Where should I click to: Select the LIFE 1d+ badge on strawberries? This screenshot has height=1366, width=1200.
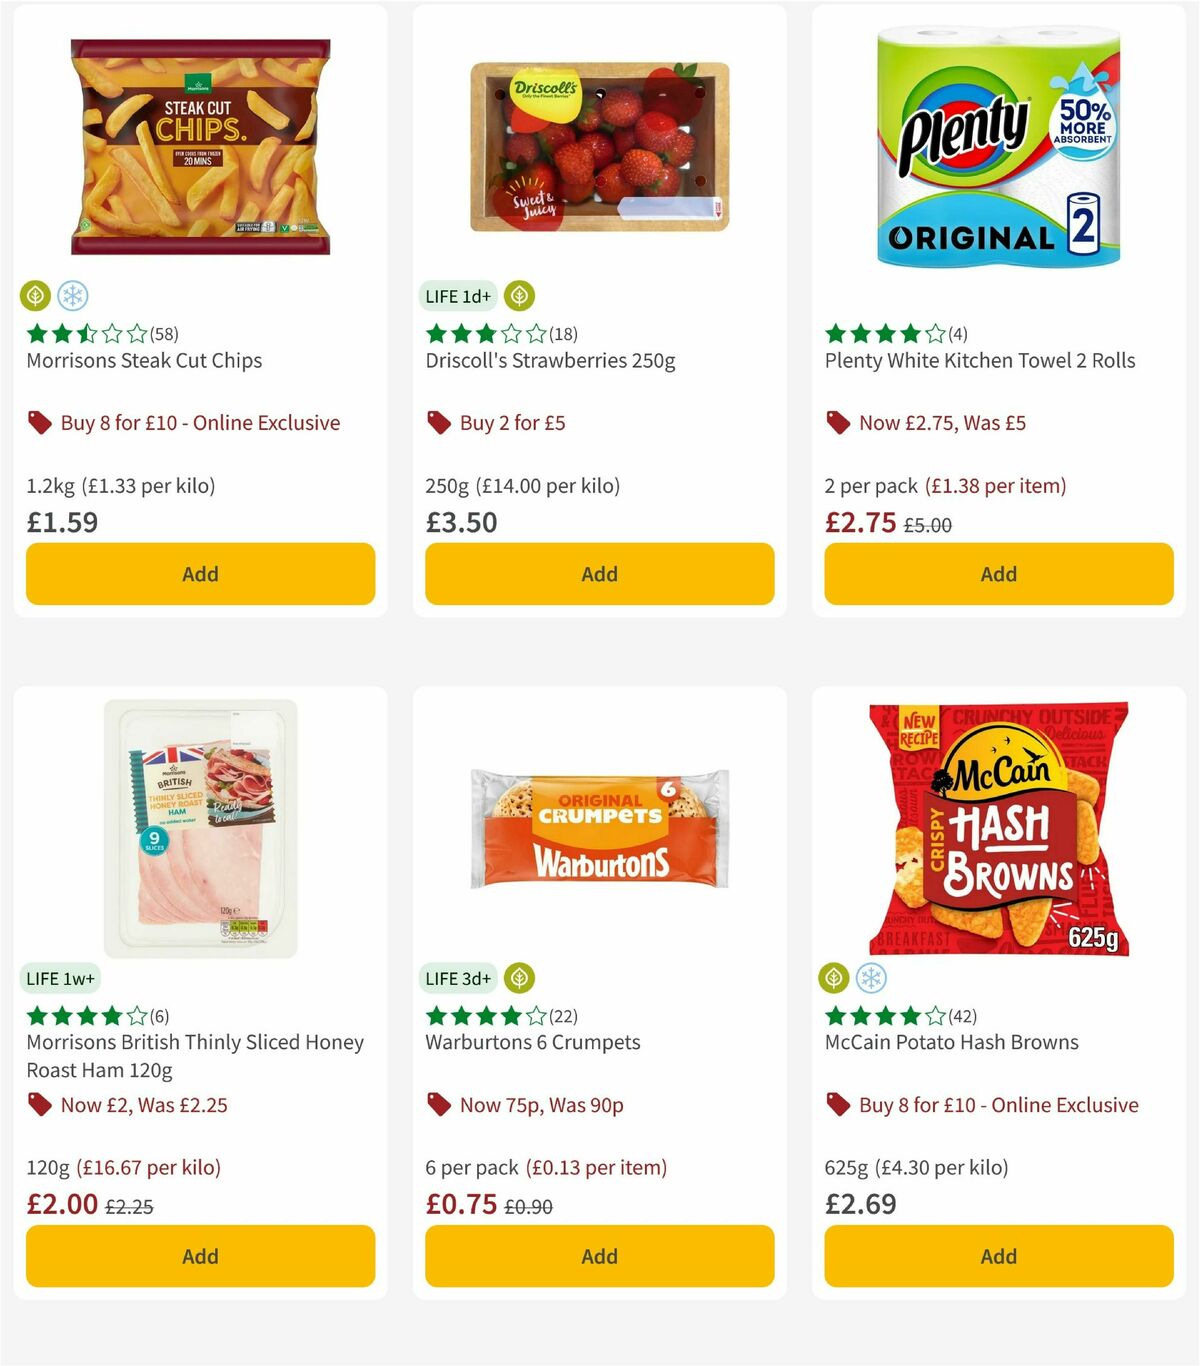coord(456,295)
